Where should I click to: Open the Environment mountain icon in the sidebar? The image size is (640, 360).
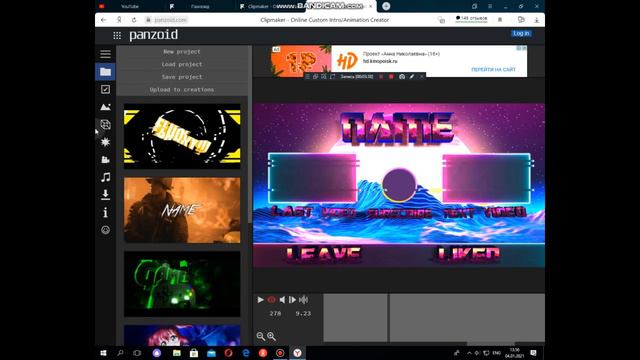click(105, 107)
